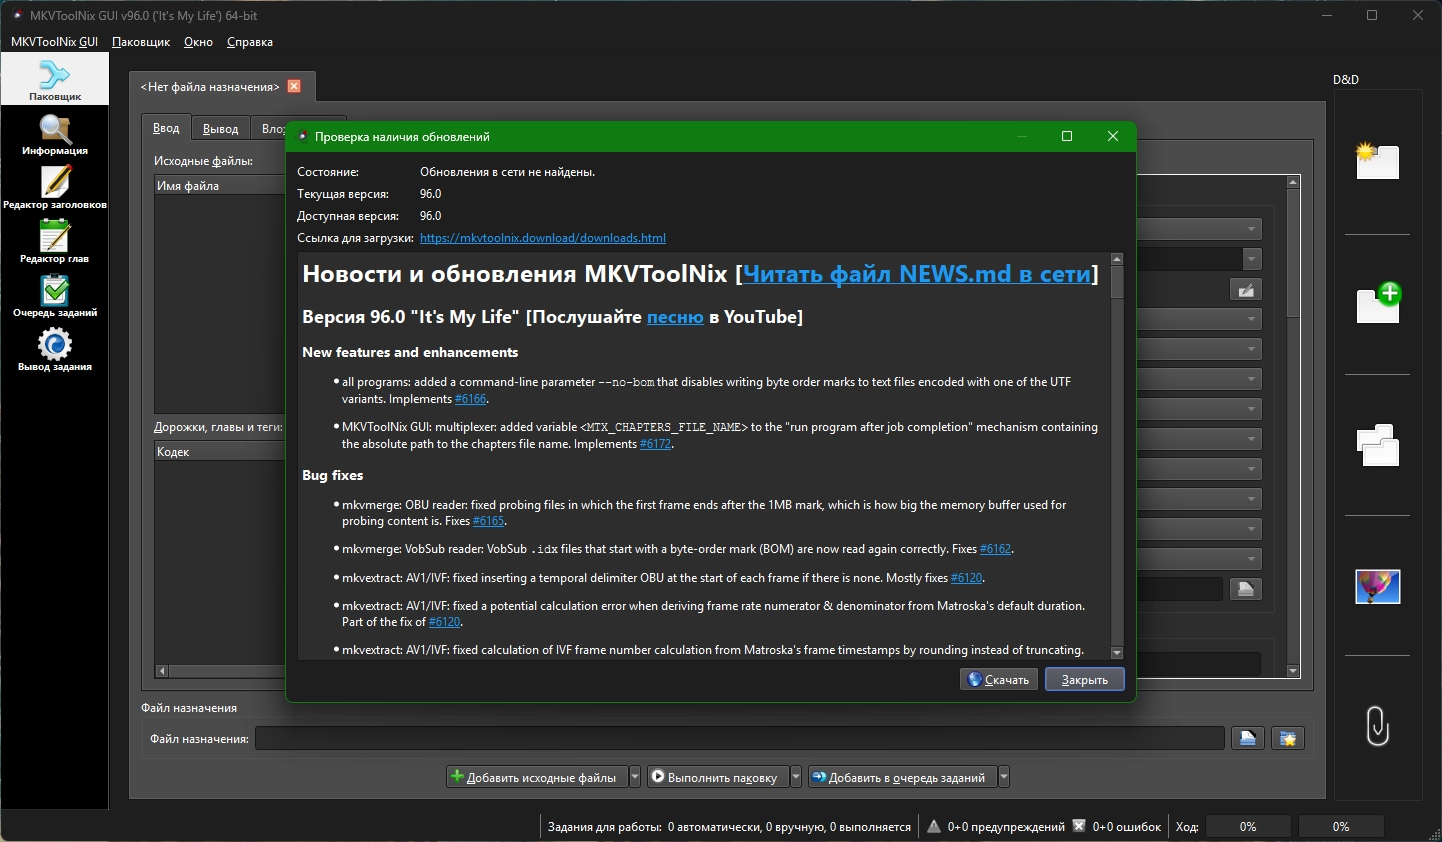The height and width of the screenshot is (842, 1442).
Task: Click the D&D folder icon with green plus
Action: coord(1378,302)
